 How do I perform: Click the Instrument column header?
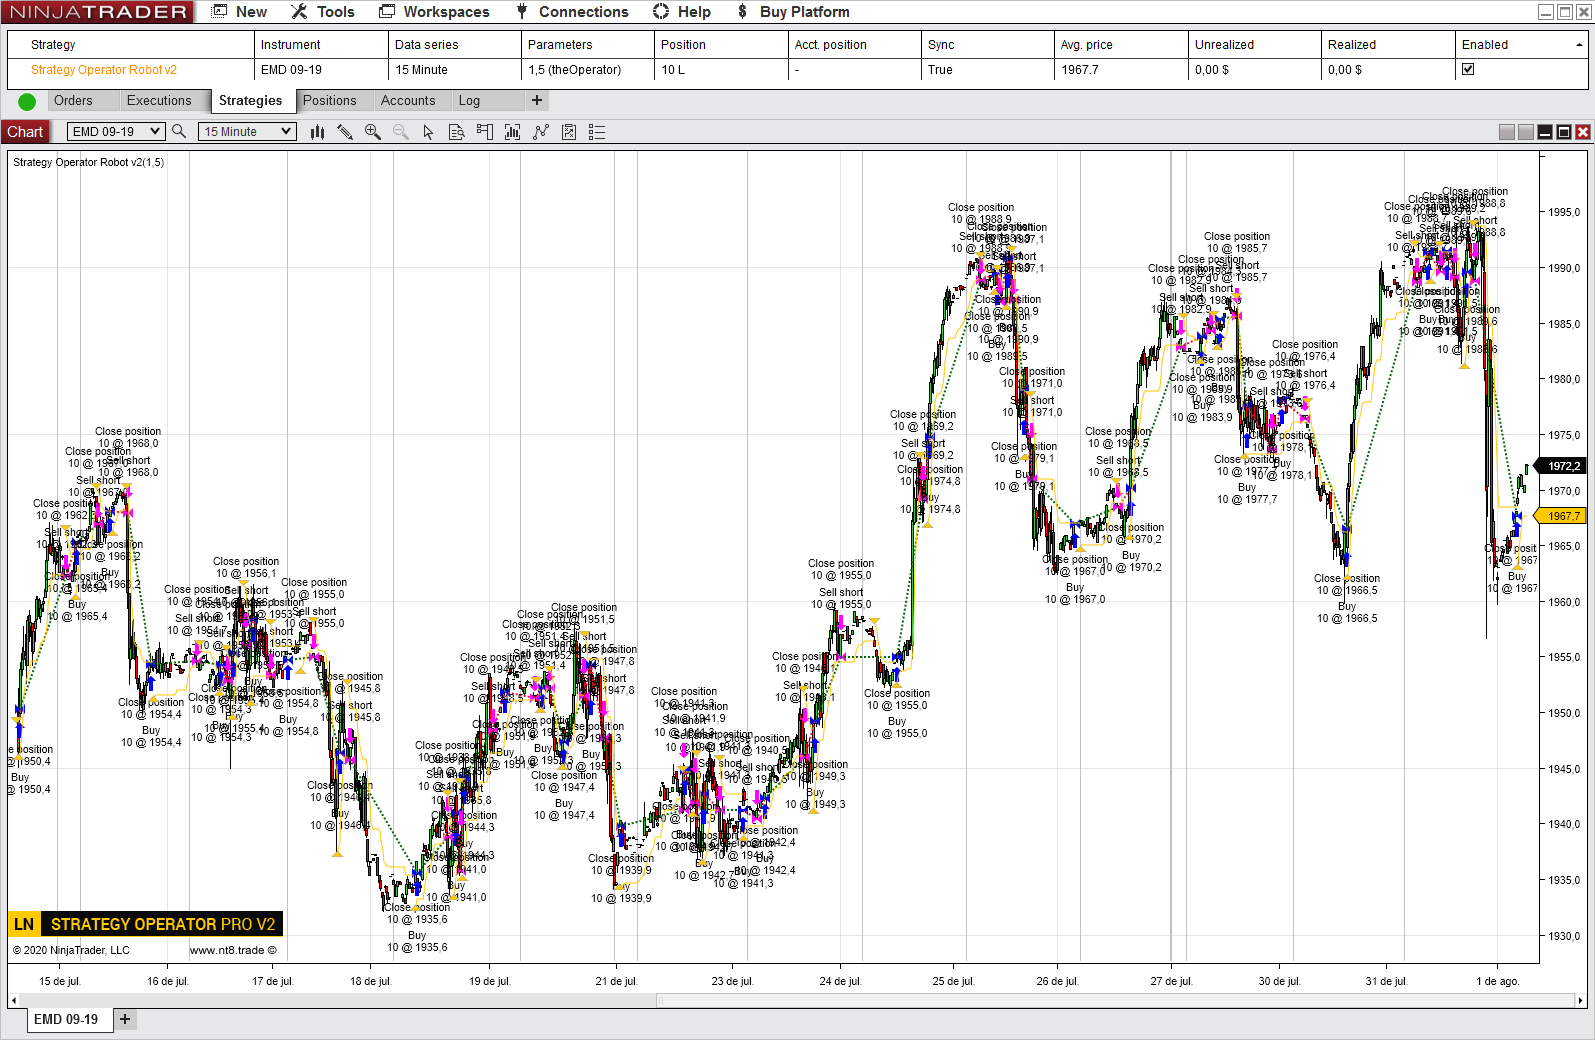(321, 45)
